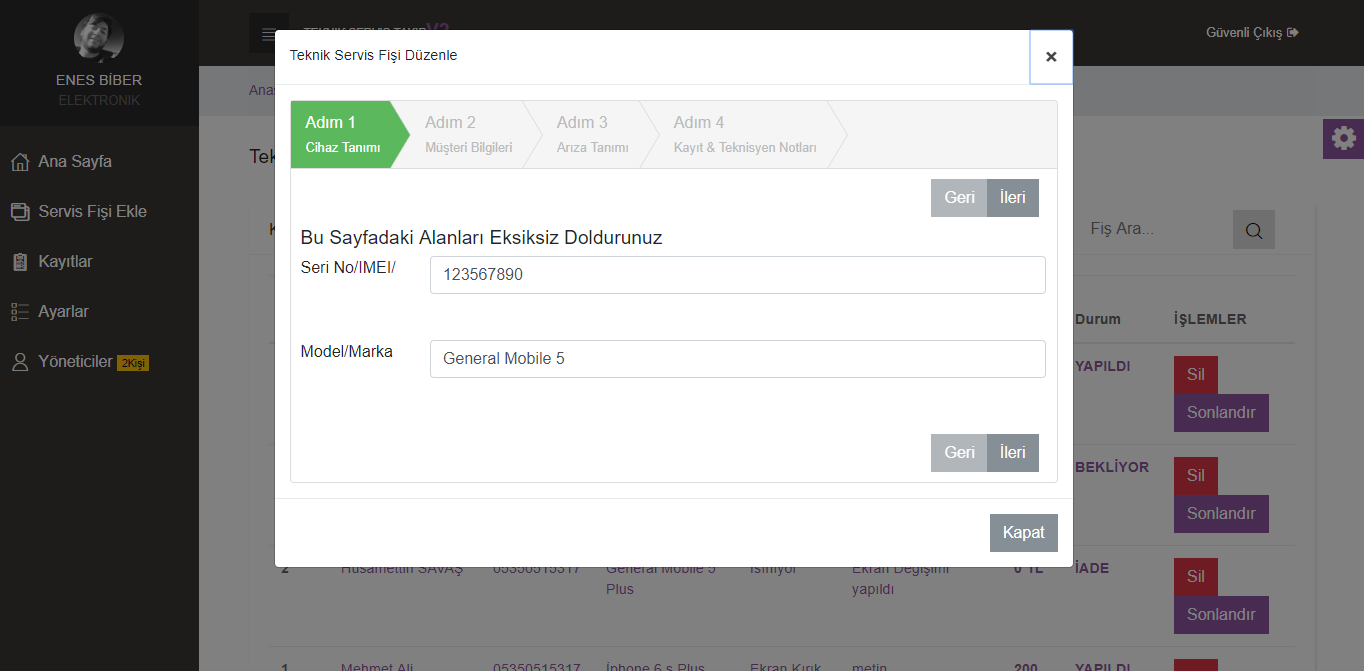Viewport: 1364px width, 671px height.
Task: Click the Fiş Ara search field
Action: 1155,229
